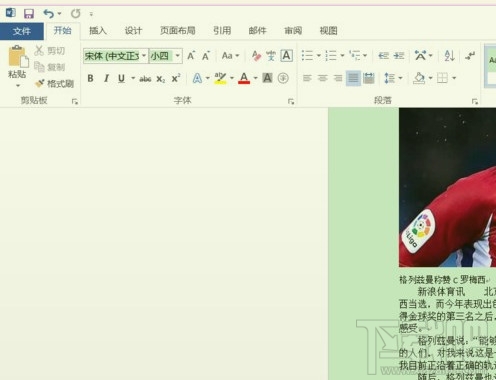The width and height of the screenshot is (496, 380).
Task: Click the Justify alignment icon
Action: point(353,78)
